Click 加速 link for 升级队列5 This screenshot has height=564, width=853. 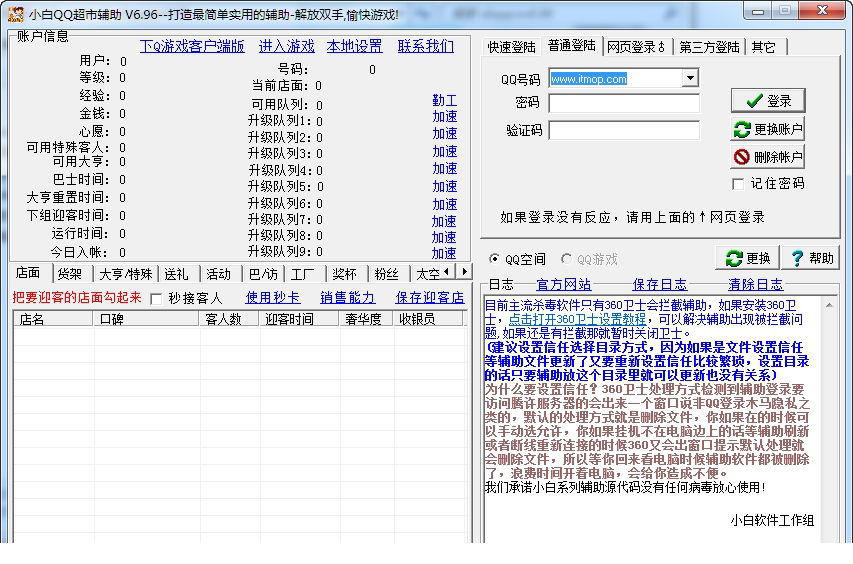click(444, 187)
